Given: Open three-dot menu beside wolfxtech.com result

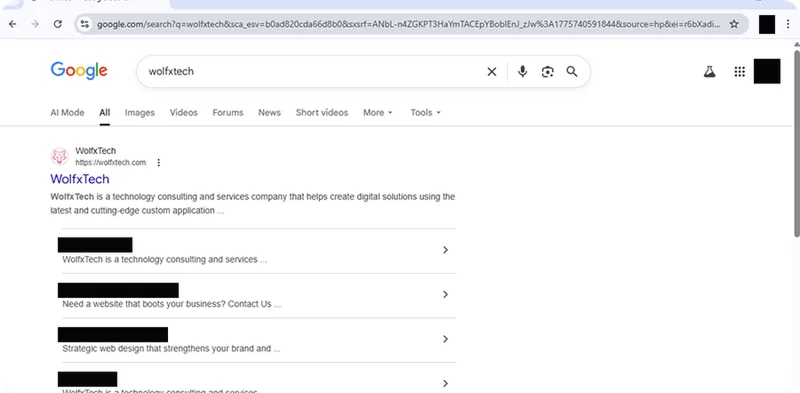Looking at the screenshot, I should 159,163.
